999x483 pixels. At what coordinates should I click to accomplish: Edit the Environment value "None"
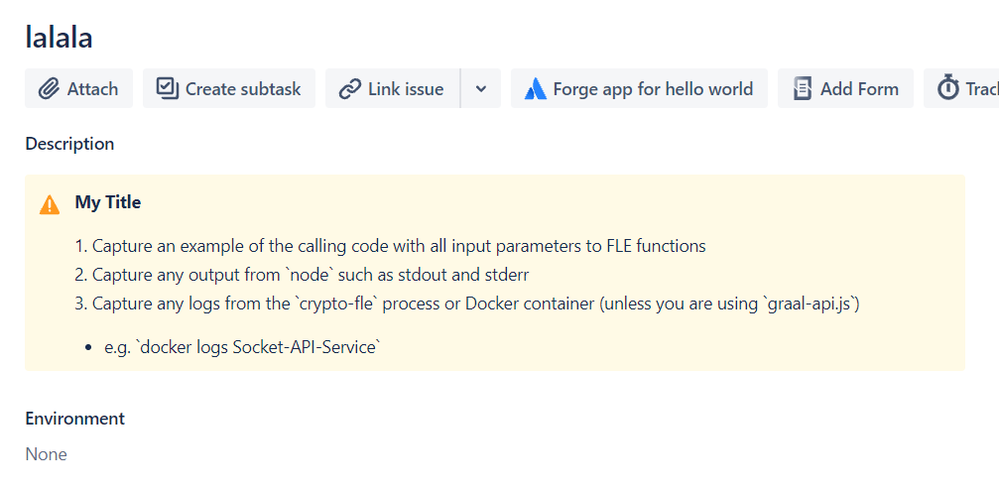coord(46,454)
